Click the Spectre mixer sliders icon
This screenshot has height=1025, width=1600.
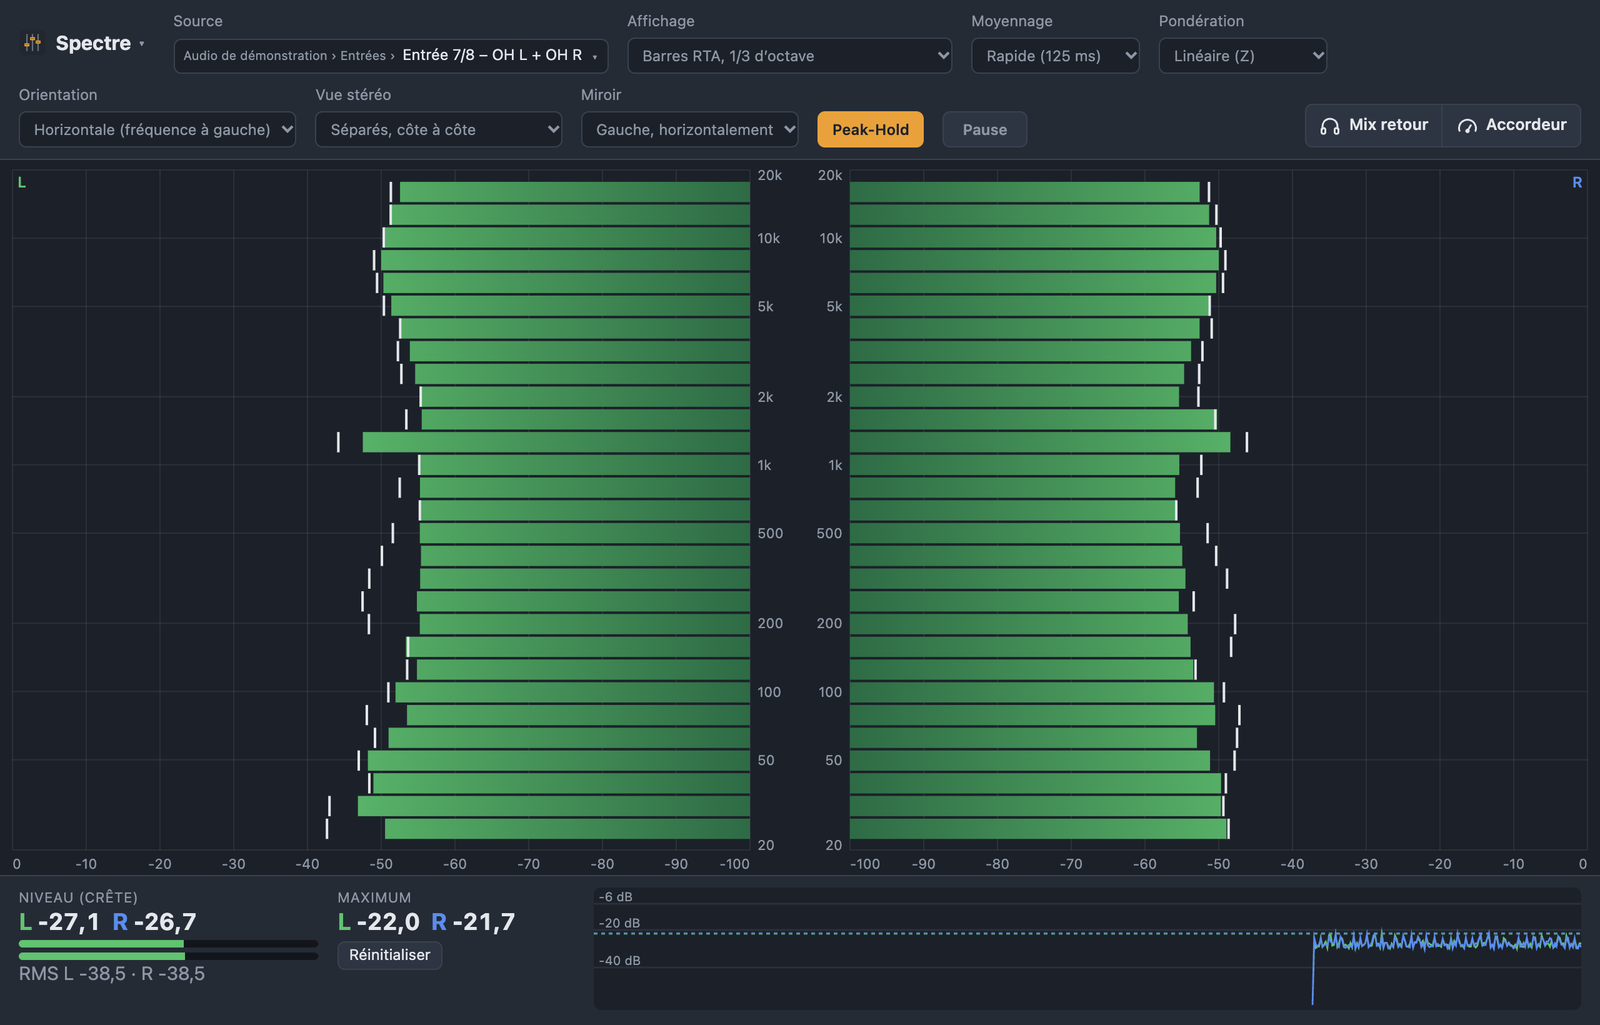[x=33, y=43]
